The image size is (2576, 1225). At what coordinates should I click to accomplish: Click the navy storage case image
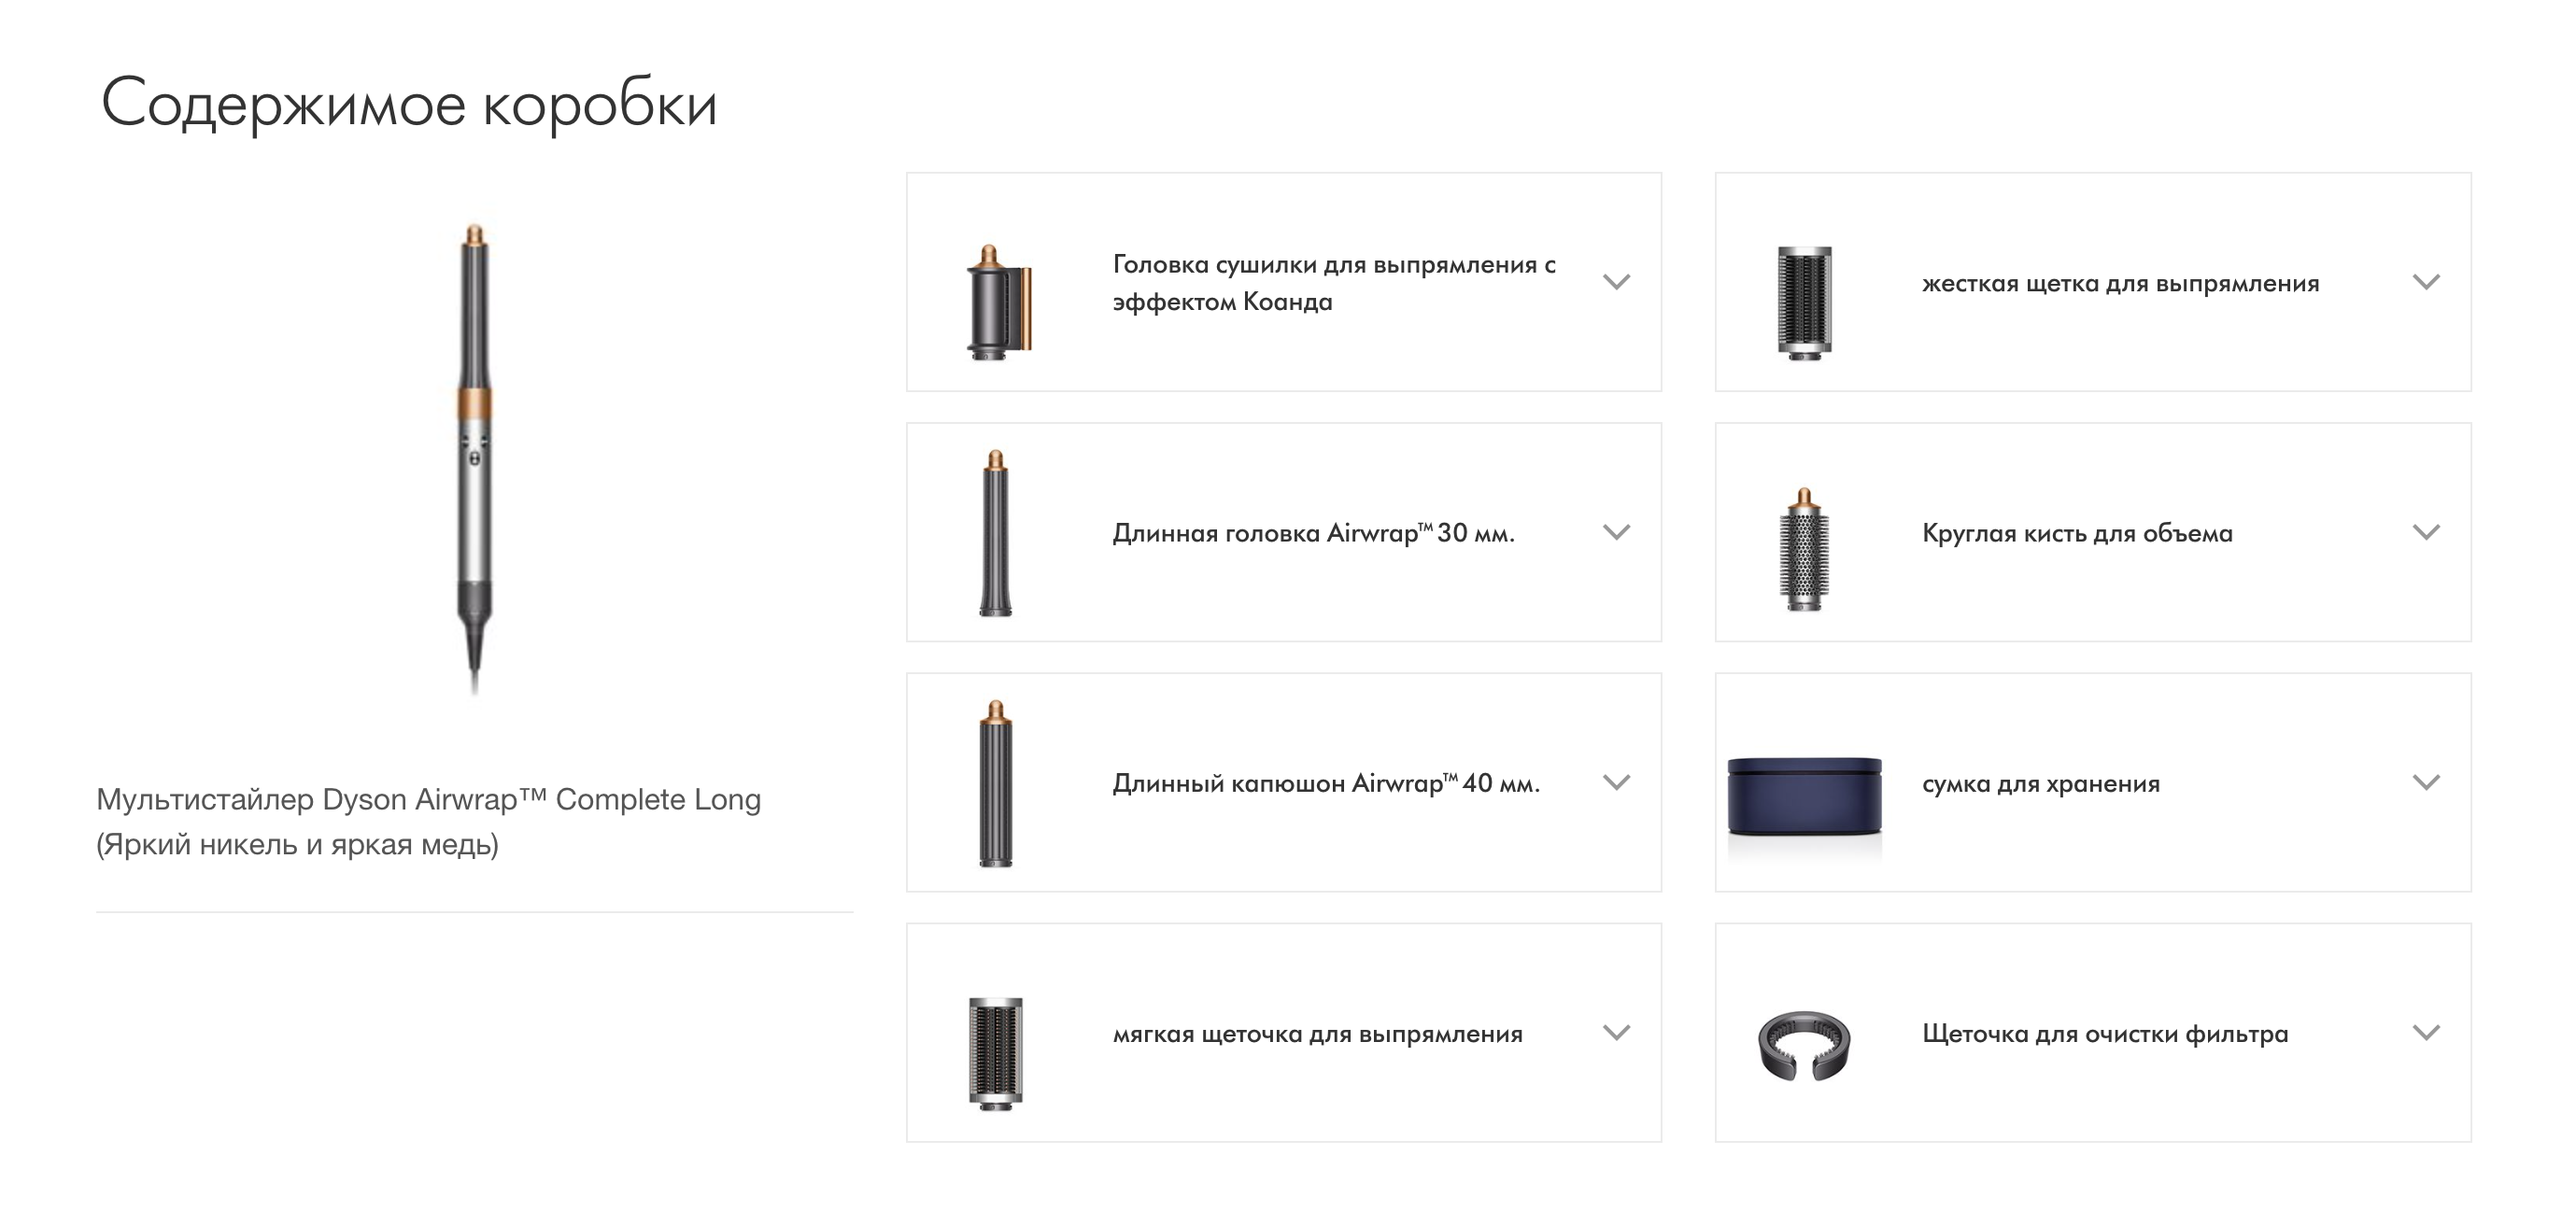(x=1804, y=797)
